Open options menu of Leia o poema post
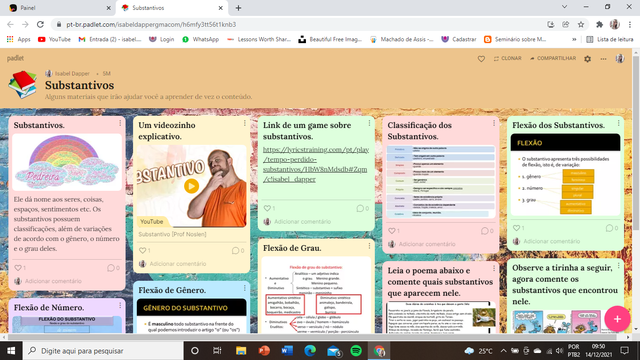 click(494, 268)
